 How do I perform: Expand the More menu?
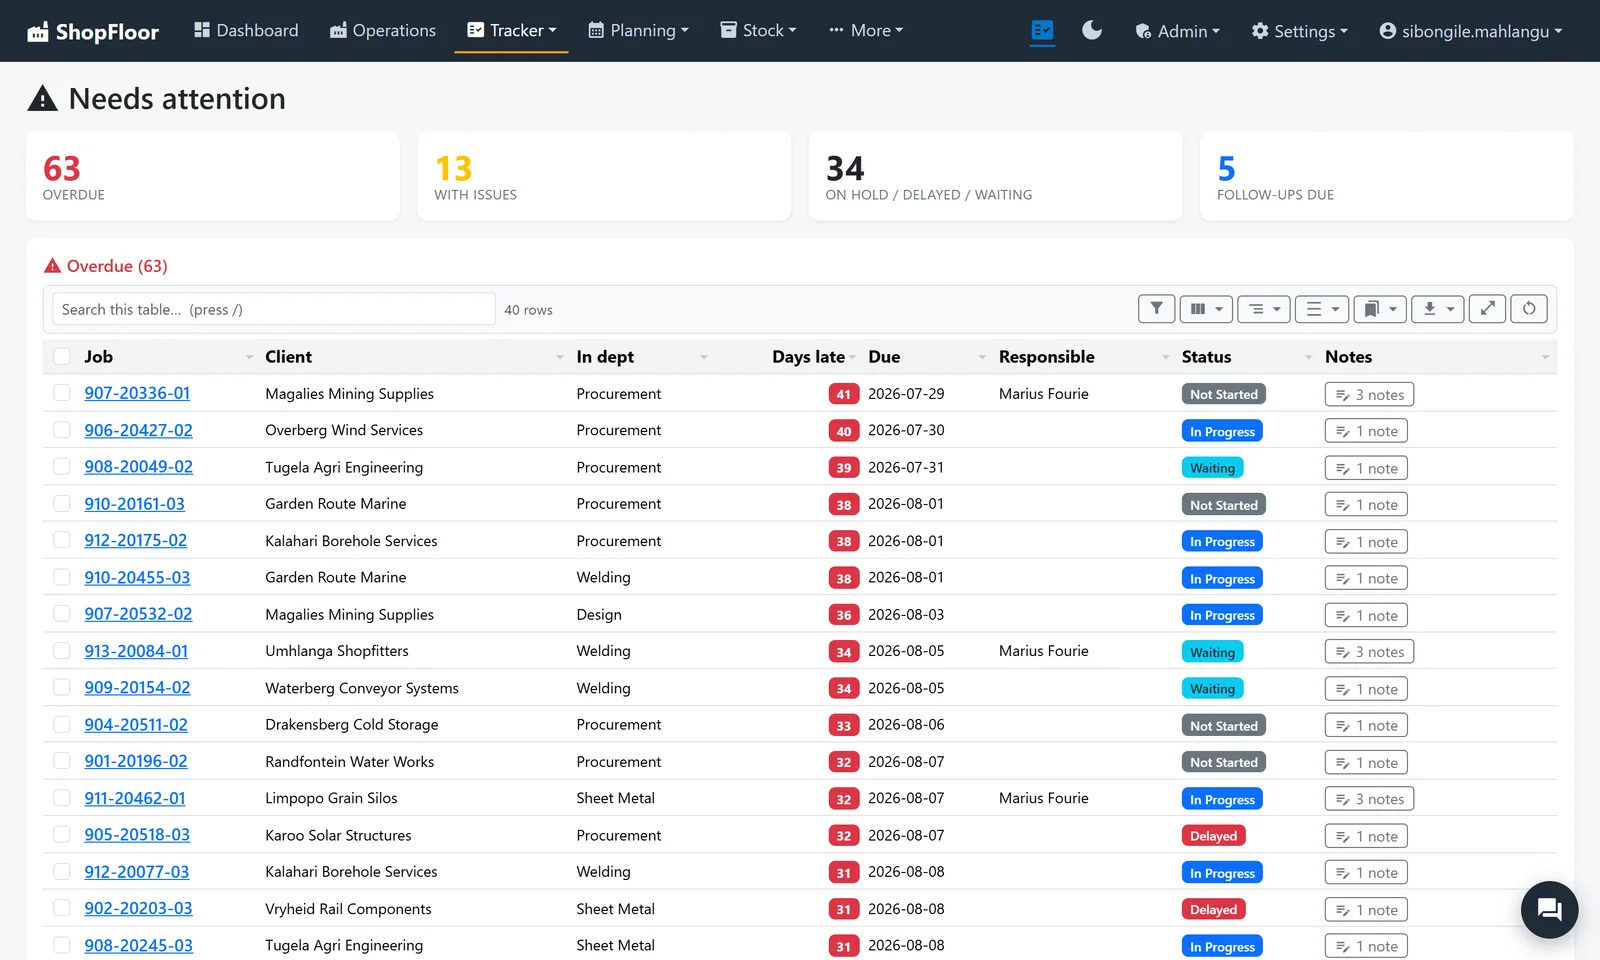click(866, 31)
